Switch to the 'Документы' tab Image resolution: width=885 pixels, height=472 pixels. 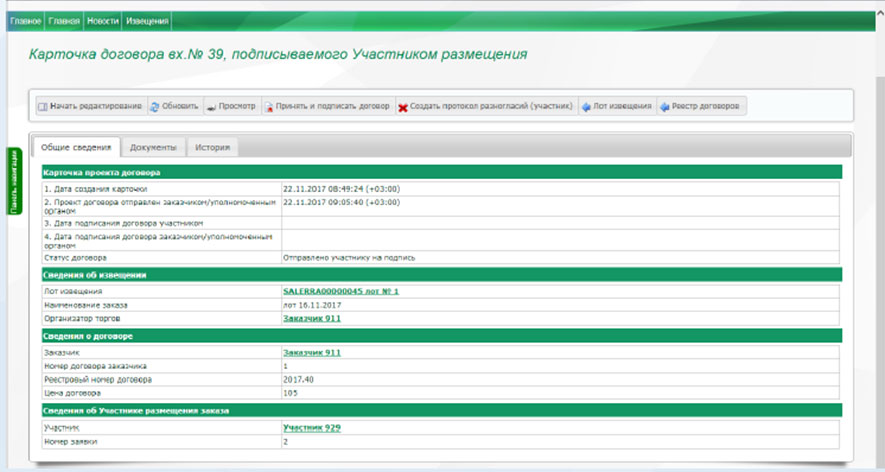click(x=153, y=147)
